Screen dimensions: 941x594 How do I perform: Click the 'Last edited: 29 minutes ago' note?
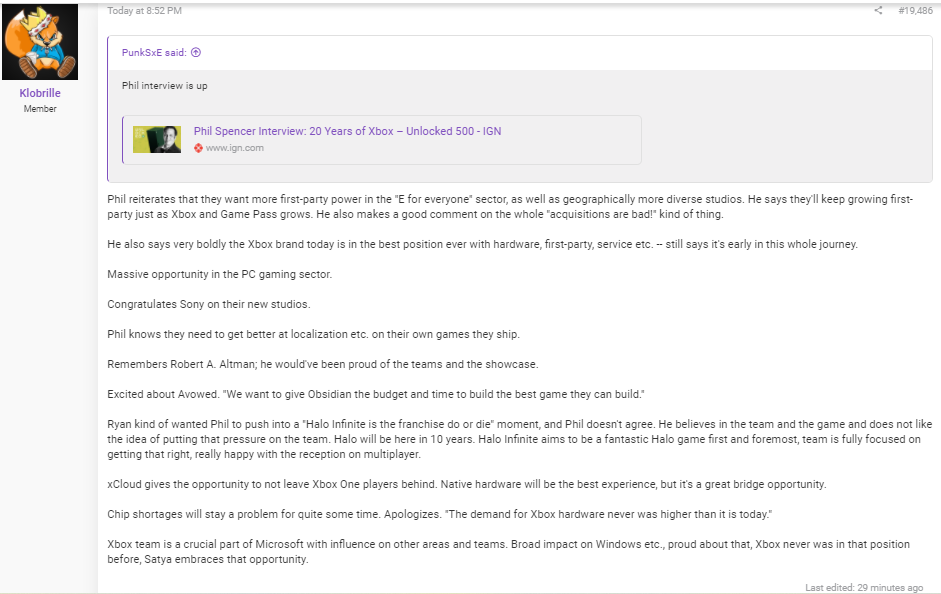tap(863, 587)
